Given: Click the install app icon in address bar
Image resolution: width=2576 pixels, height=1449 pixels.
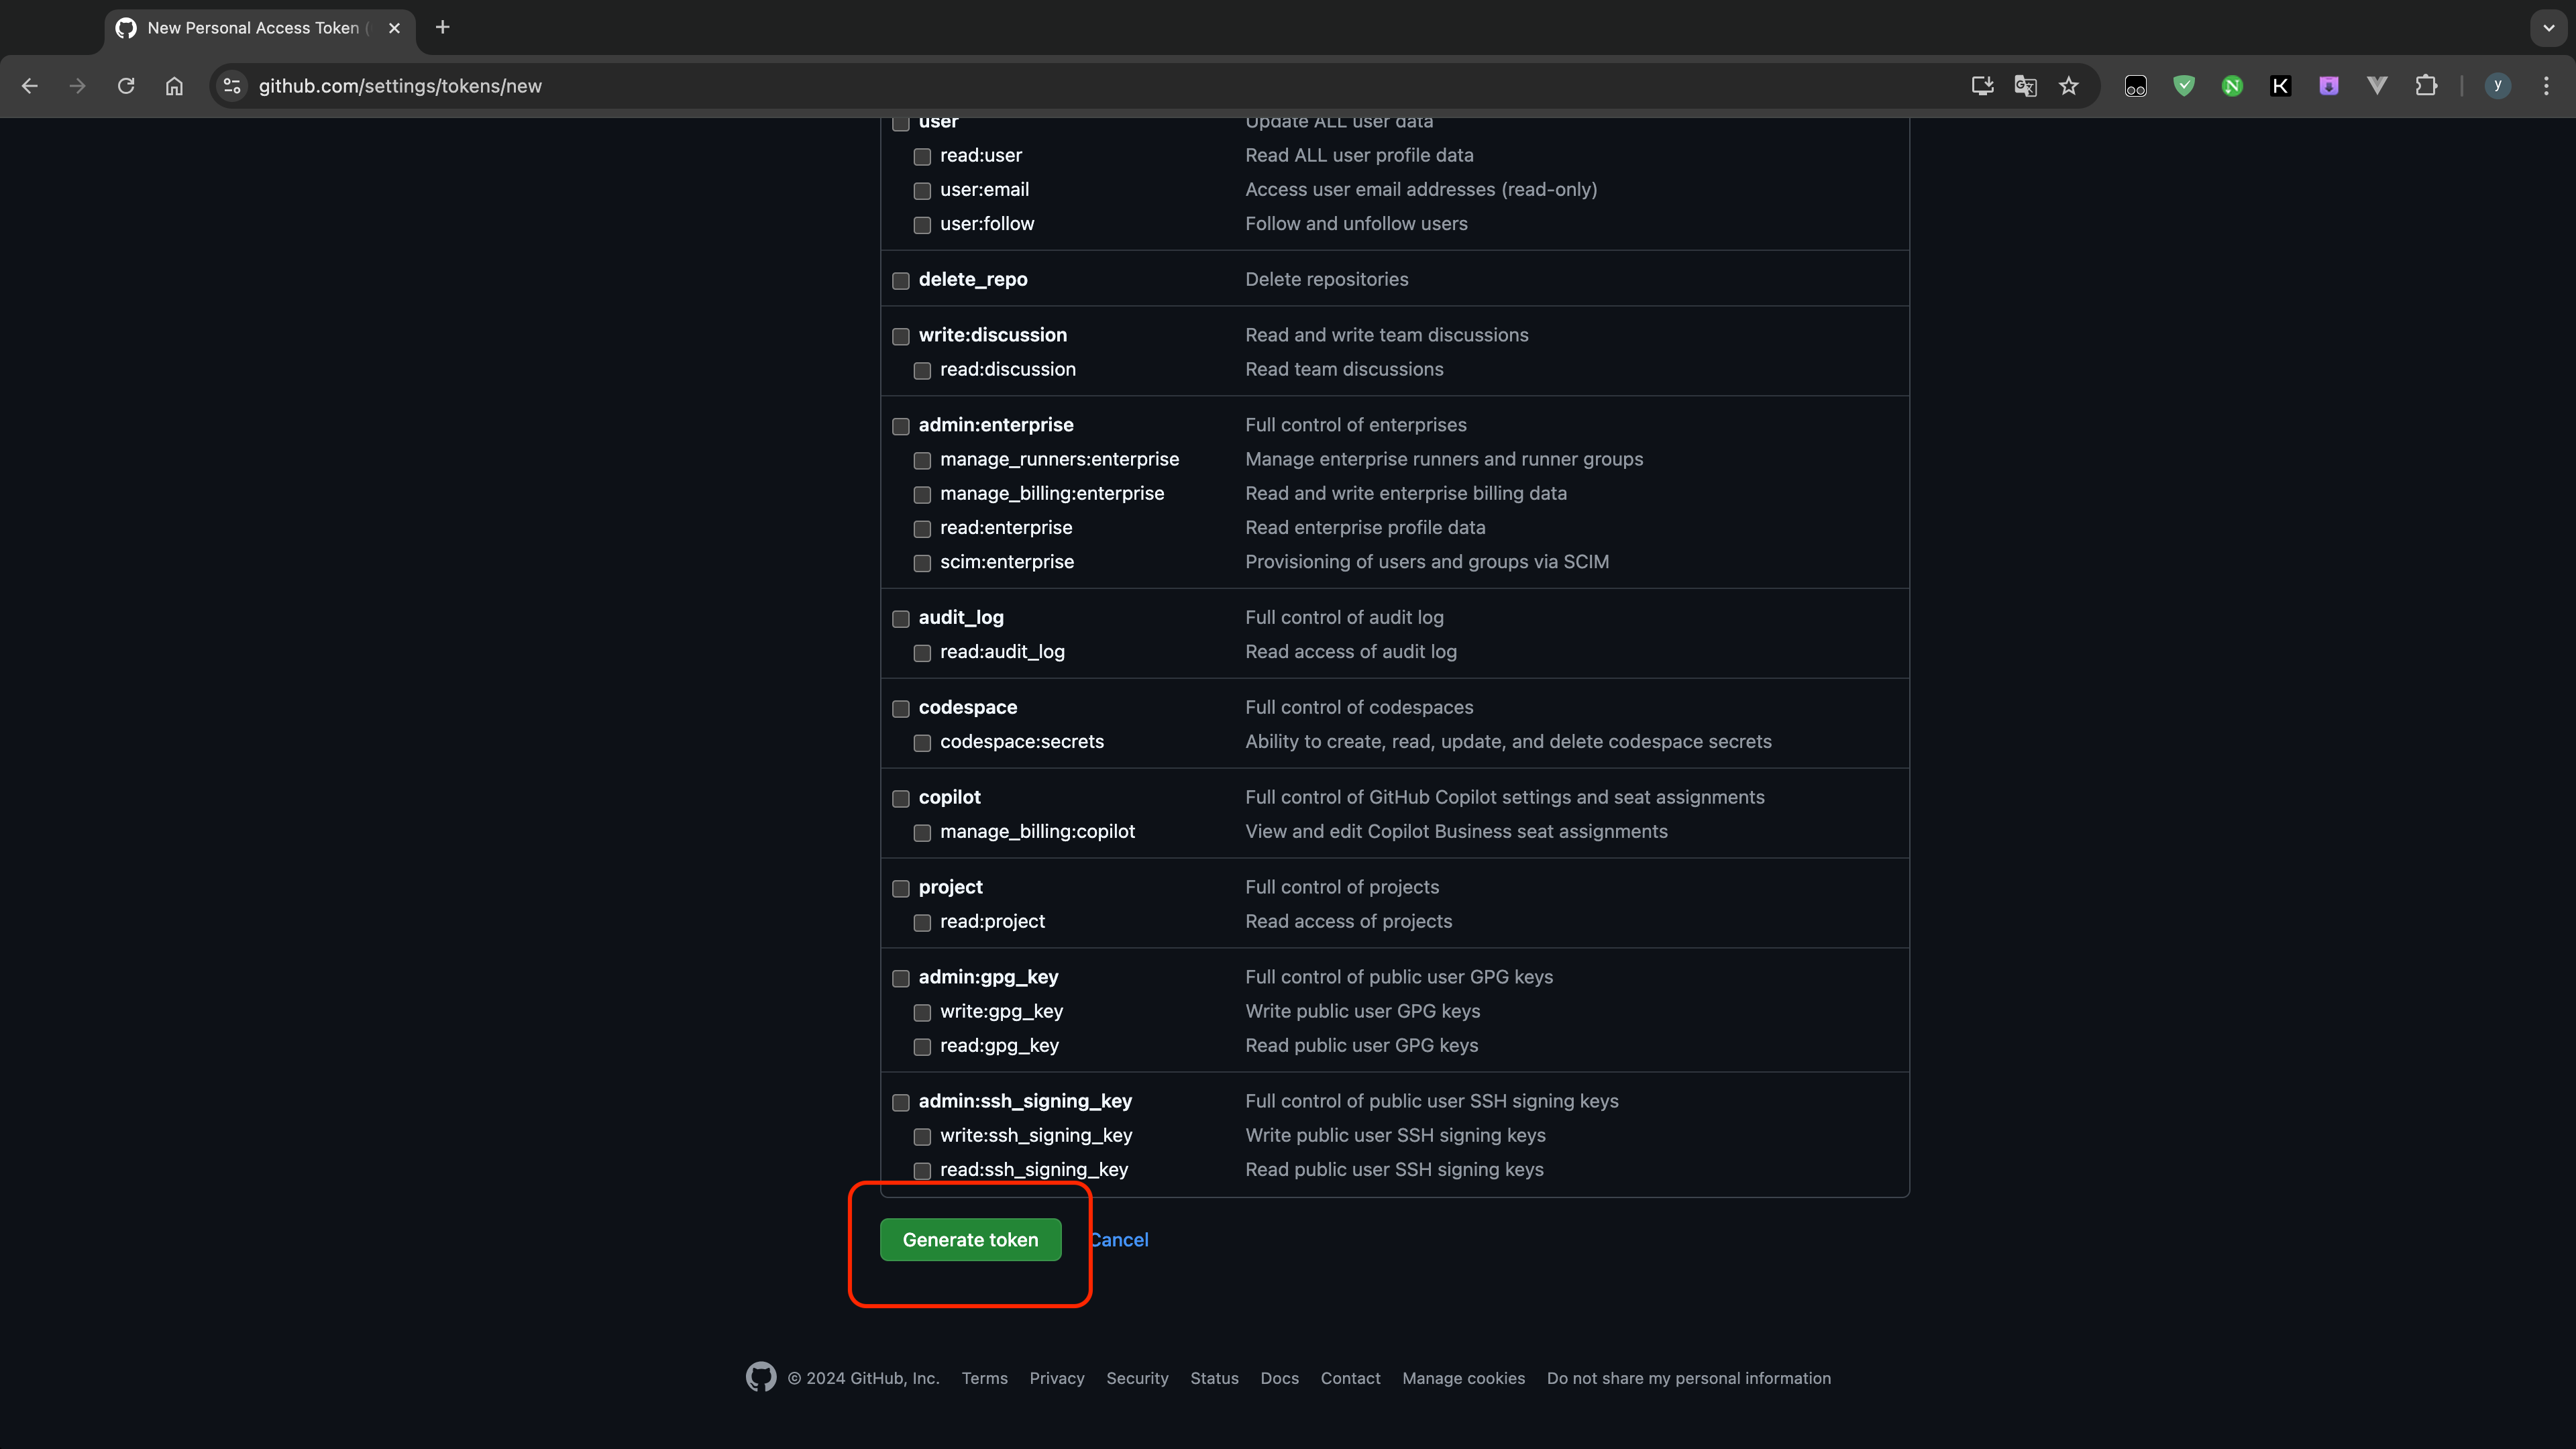Looking at the screenshot, I should click(1982, 86).
